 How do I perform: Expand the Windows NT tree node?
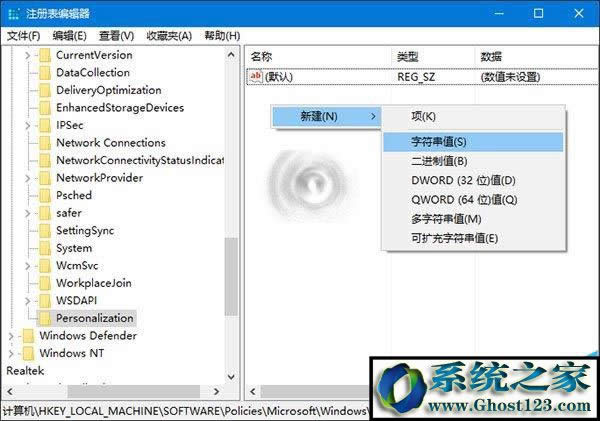[11, 353]
